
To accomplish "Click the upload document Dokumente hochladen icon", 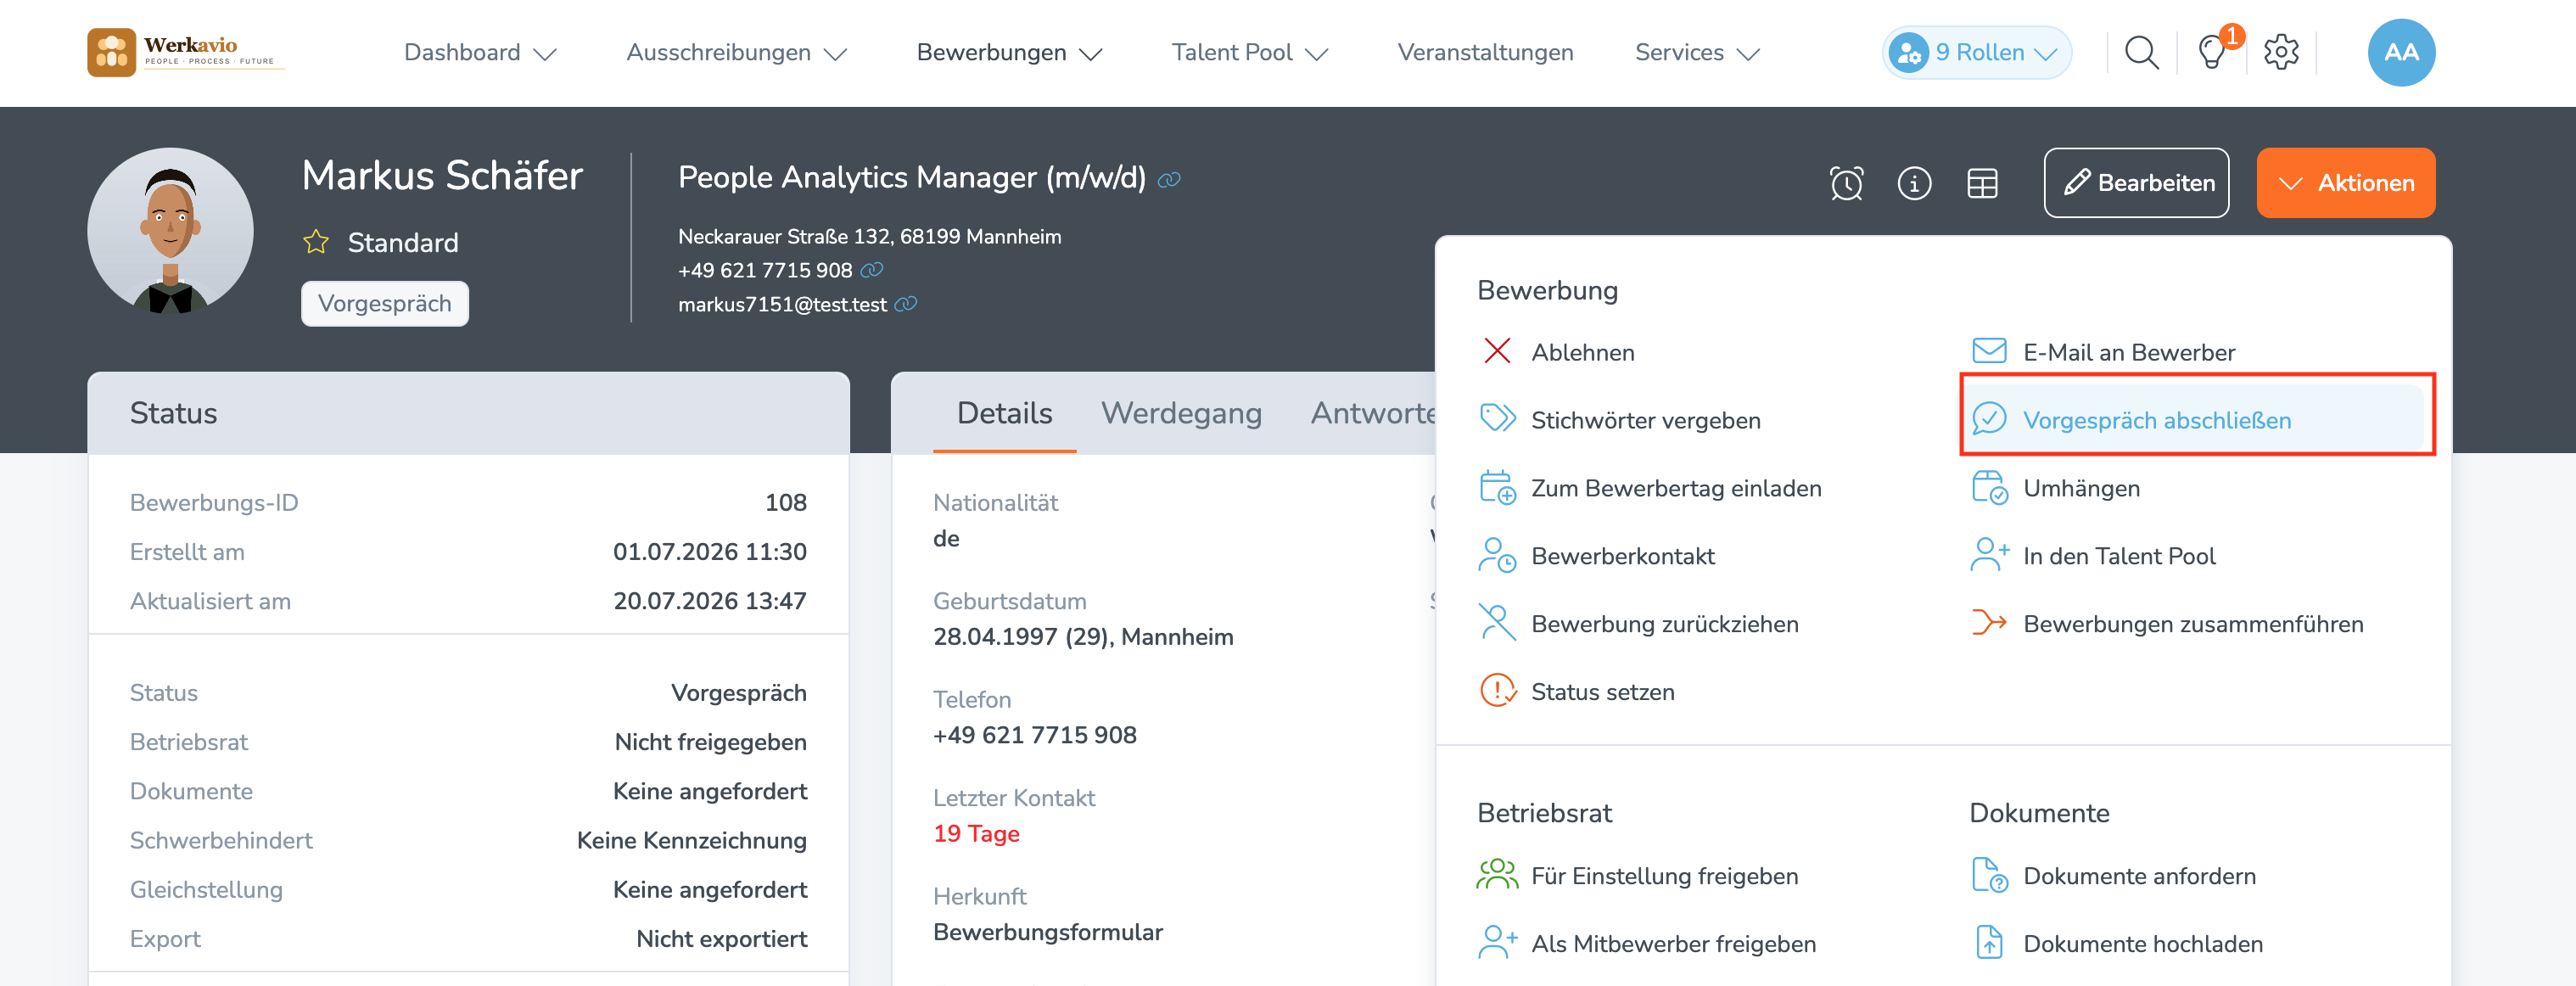I will coord(1989,943).
